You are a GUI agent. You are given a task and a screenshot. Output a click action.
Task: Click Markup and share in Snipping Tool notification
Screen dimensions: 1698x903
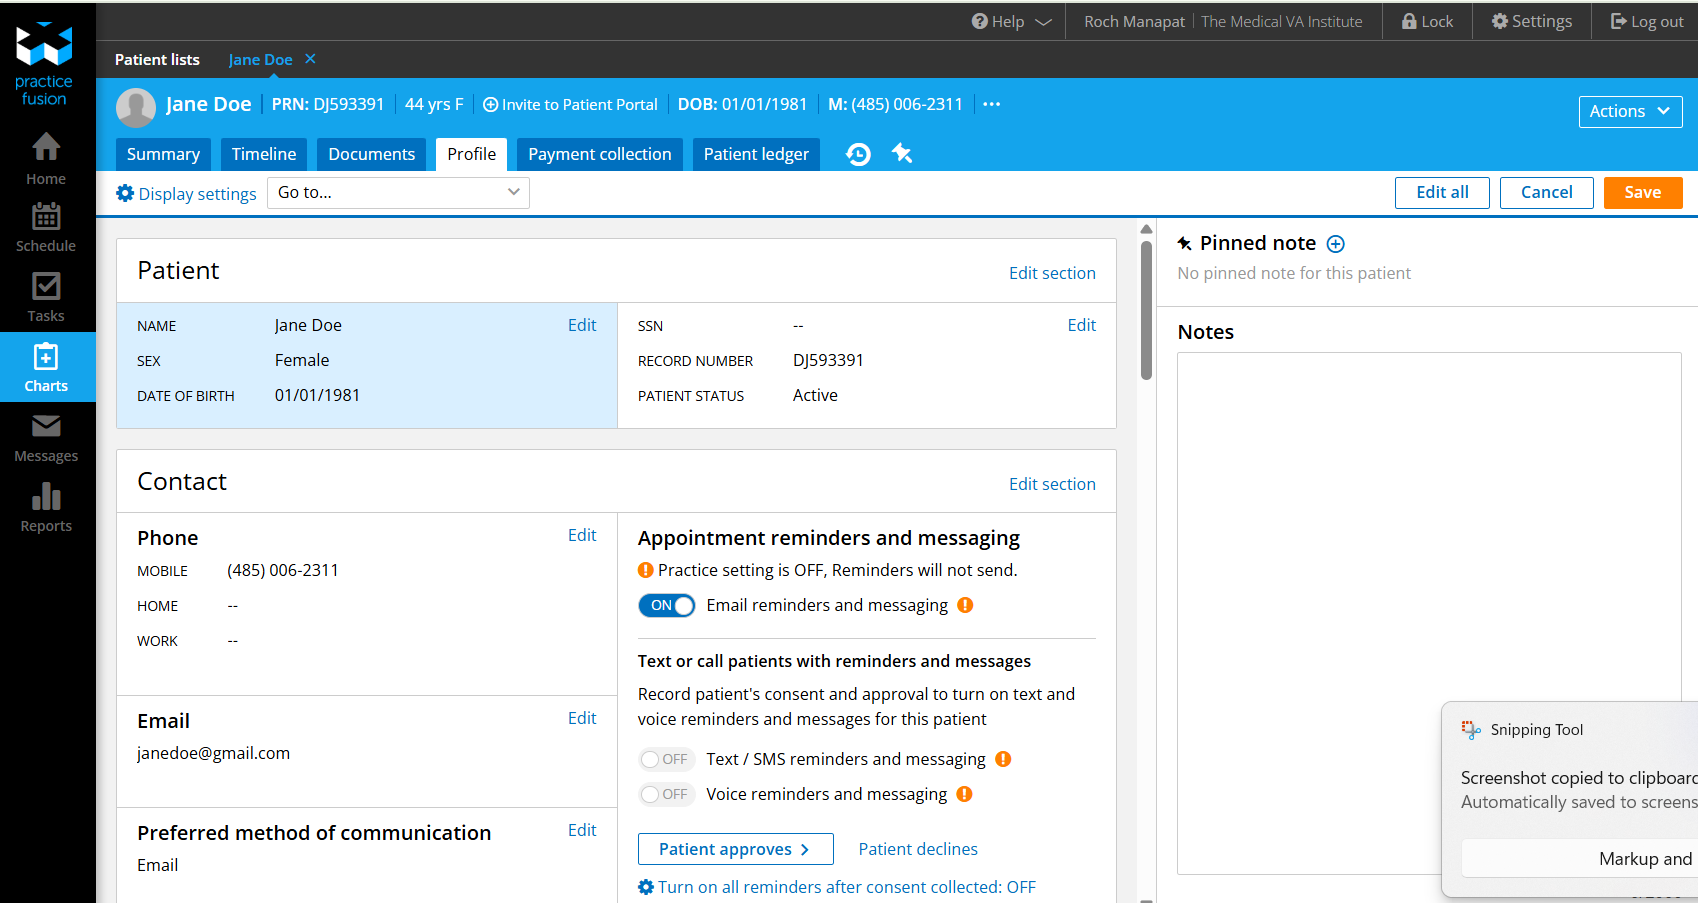coord(1580,859)
